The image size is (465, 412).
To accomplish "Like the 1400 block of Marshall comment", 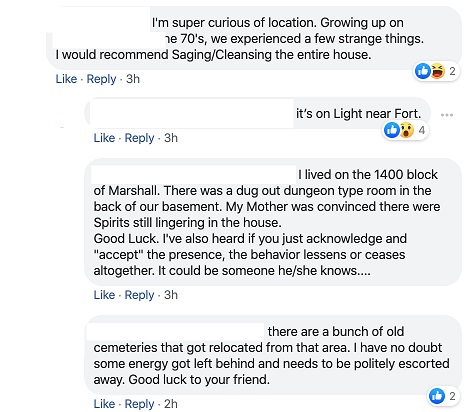I will 104,295.
